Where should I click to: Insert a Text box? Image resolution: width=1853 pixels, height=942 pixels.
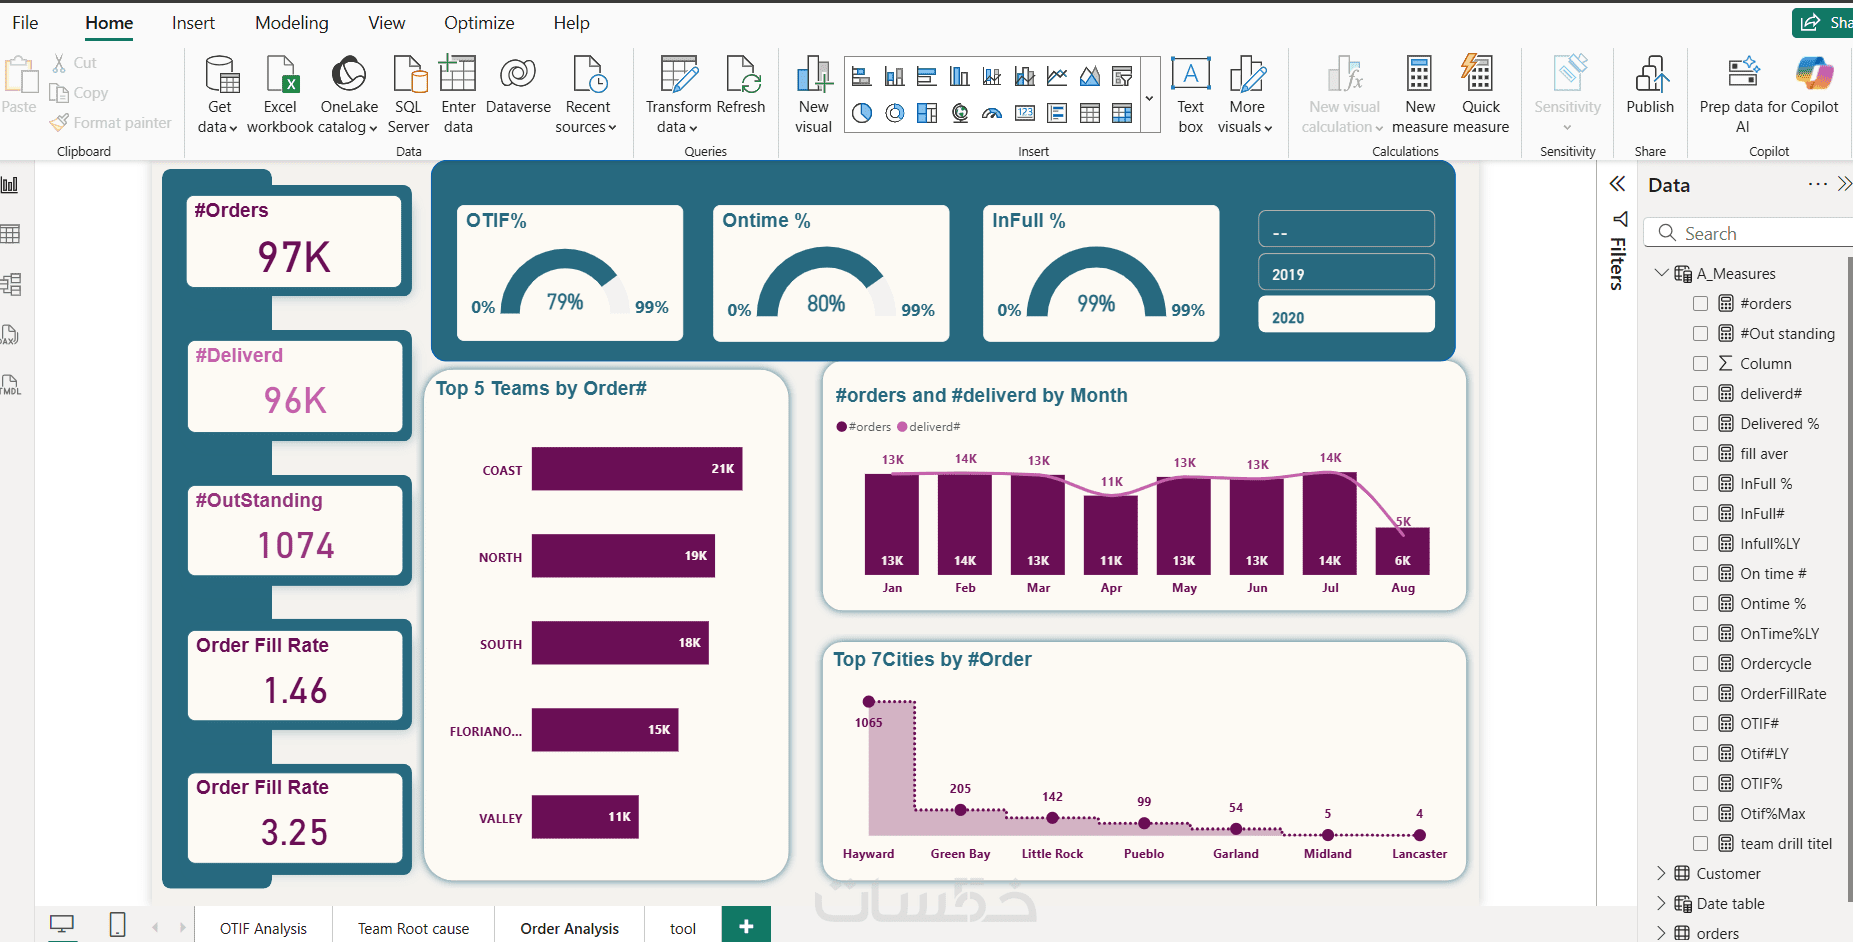[x=1190, y=94]
